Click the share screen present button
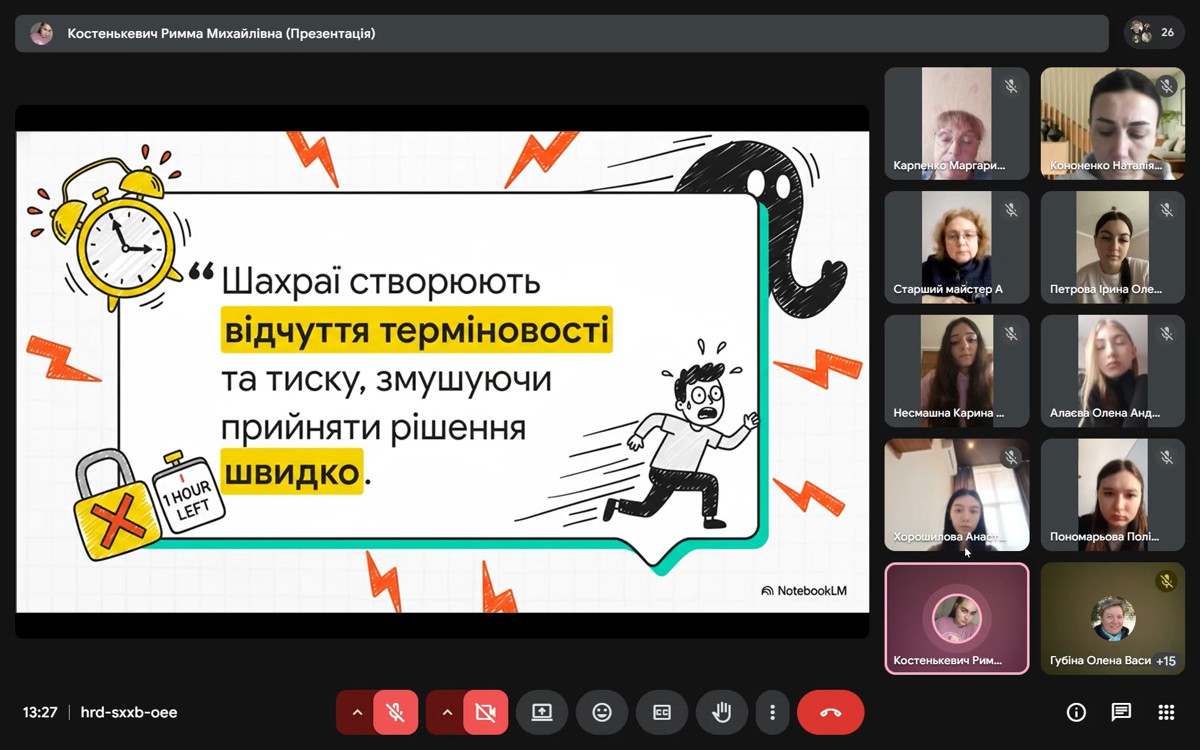The image size is (1200, 750). tap(542, 712)
